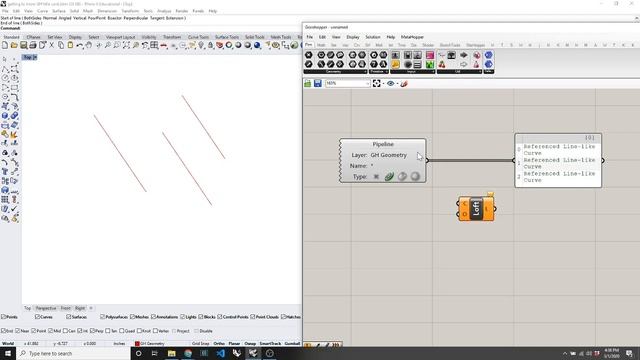Click the blue Save icon in Grasshopper canvas toolbar
640x360 pixels.
coord(318,83)
